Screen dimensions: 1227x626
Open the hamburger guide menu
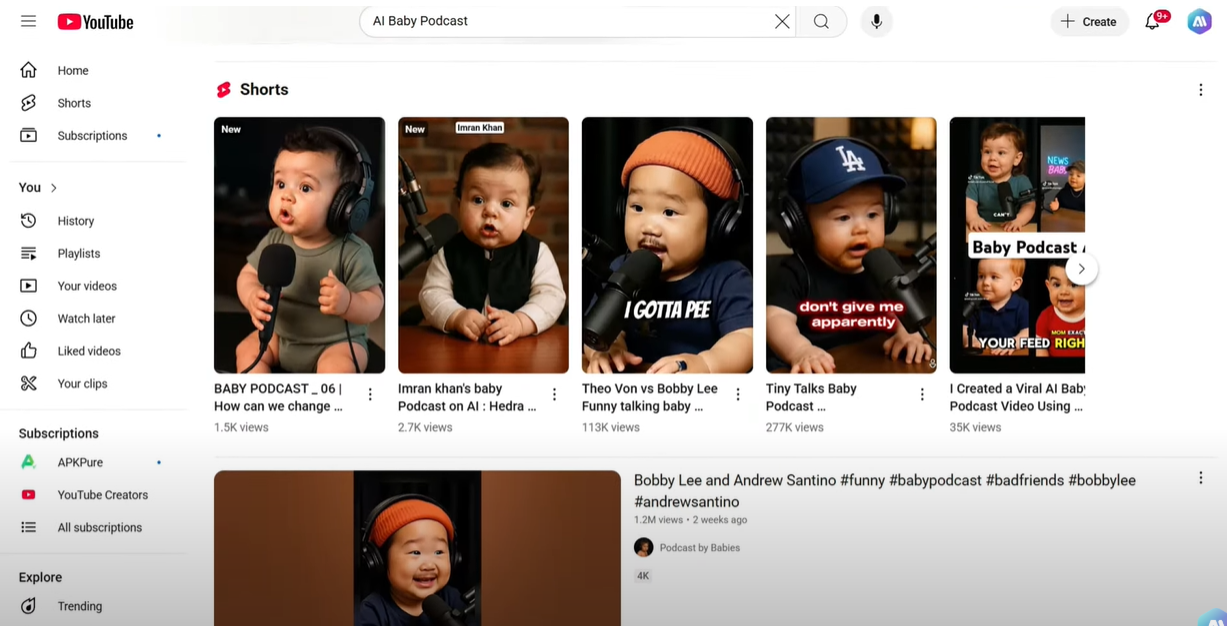[x=28, y=21]
